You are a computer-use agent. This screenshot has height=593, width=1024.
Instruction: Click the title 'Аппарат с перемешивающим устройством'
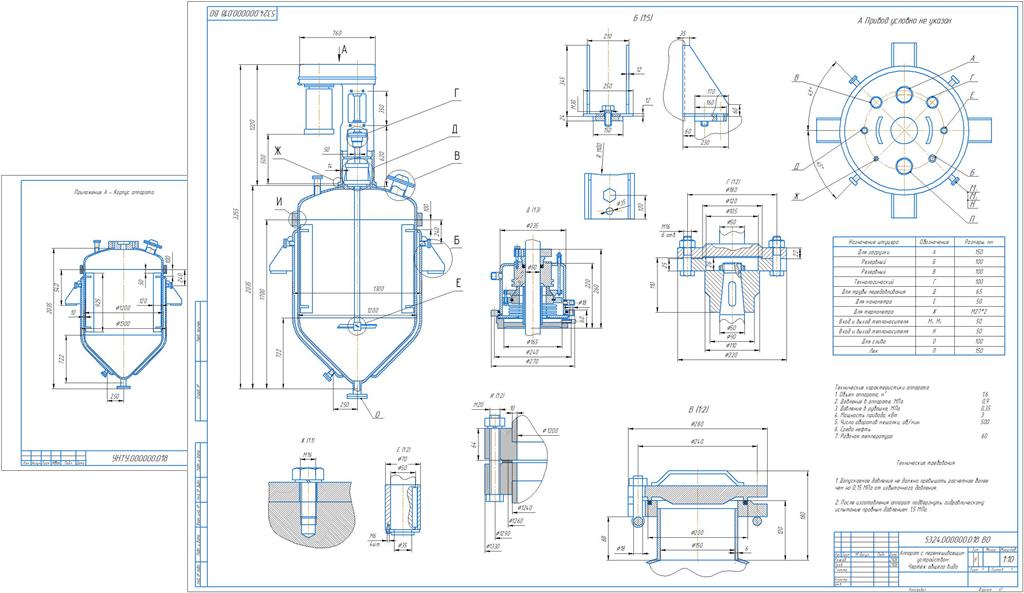click(931, 557)
